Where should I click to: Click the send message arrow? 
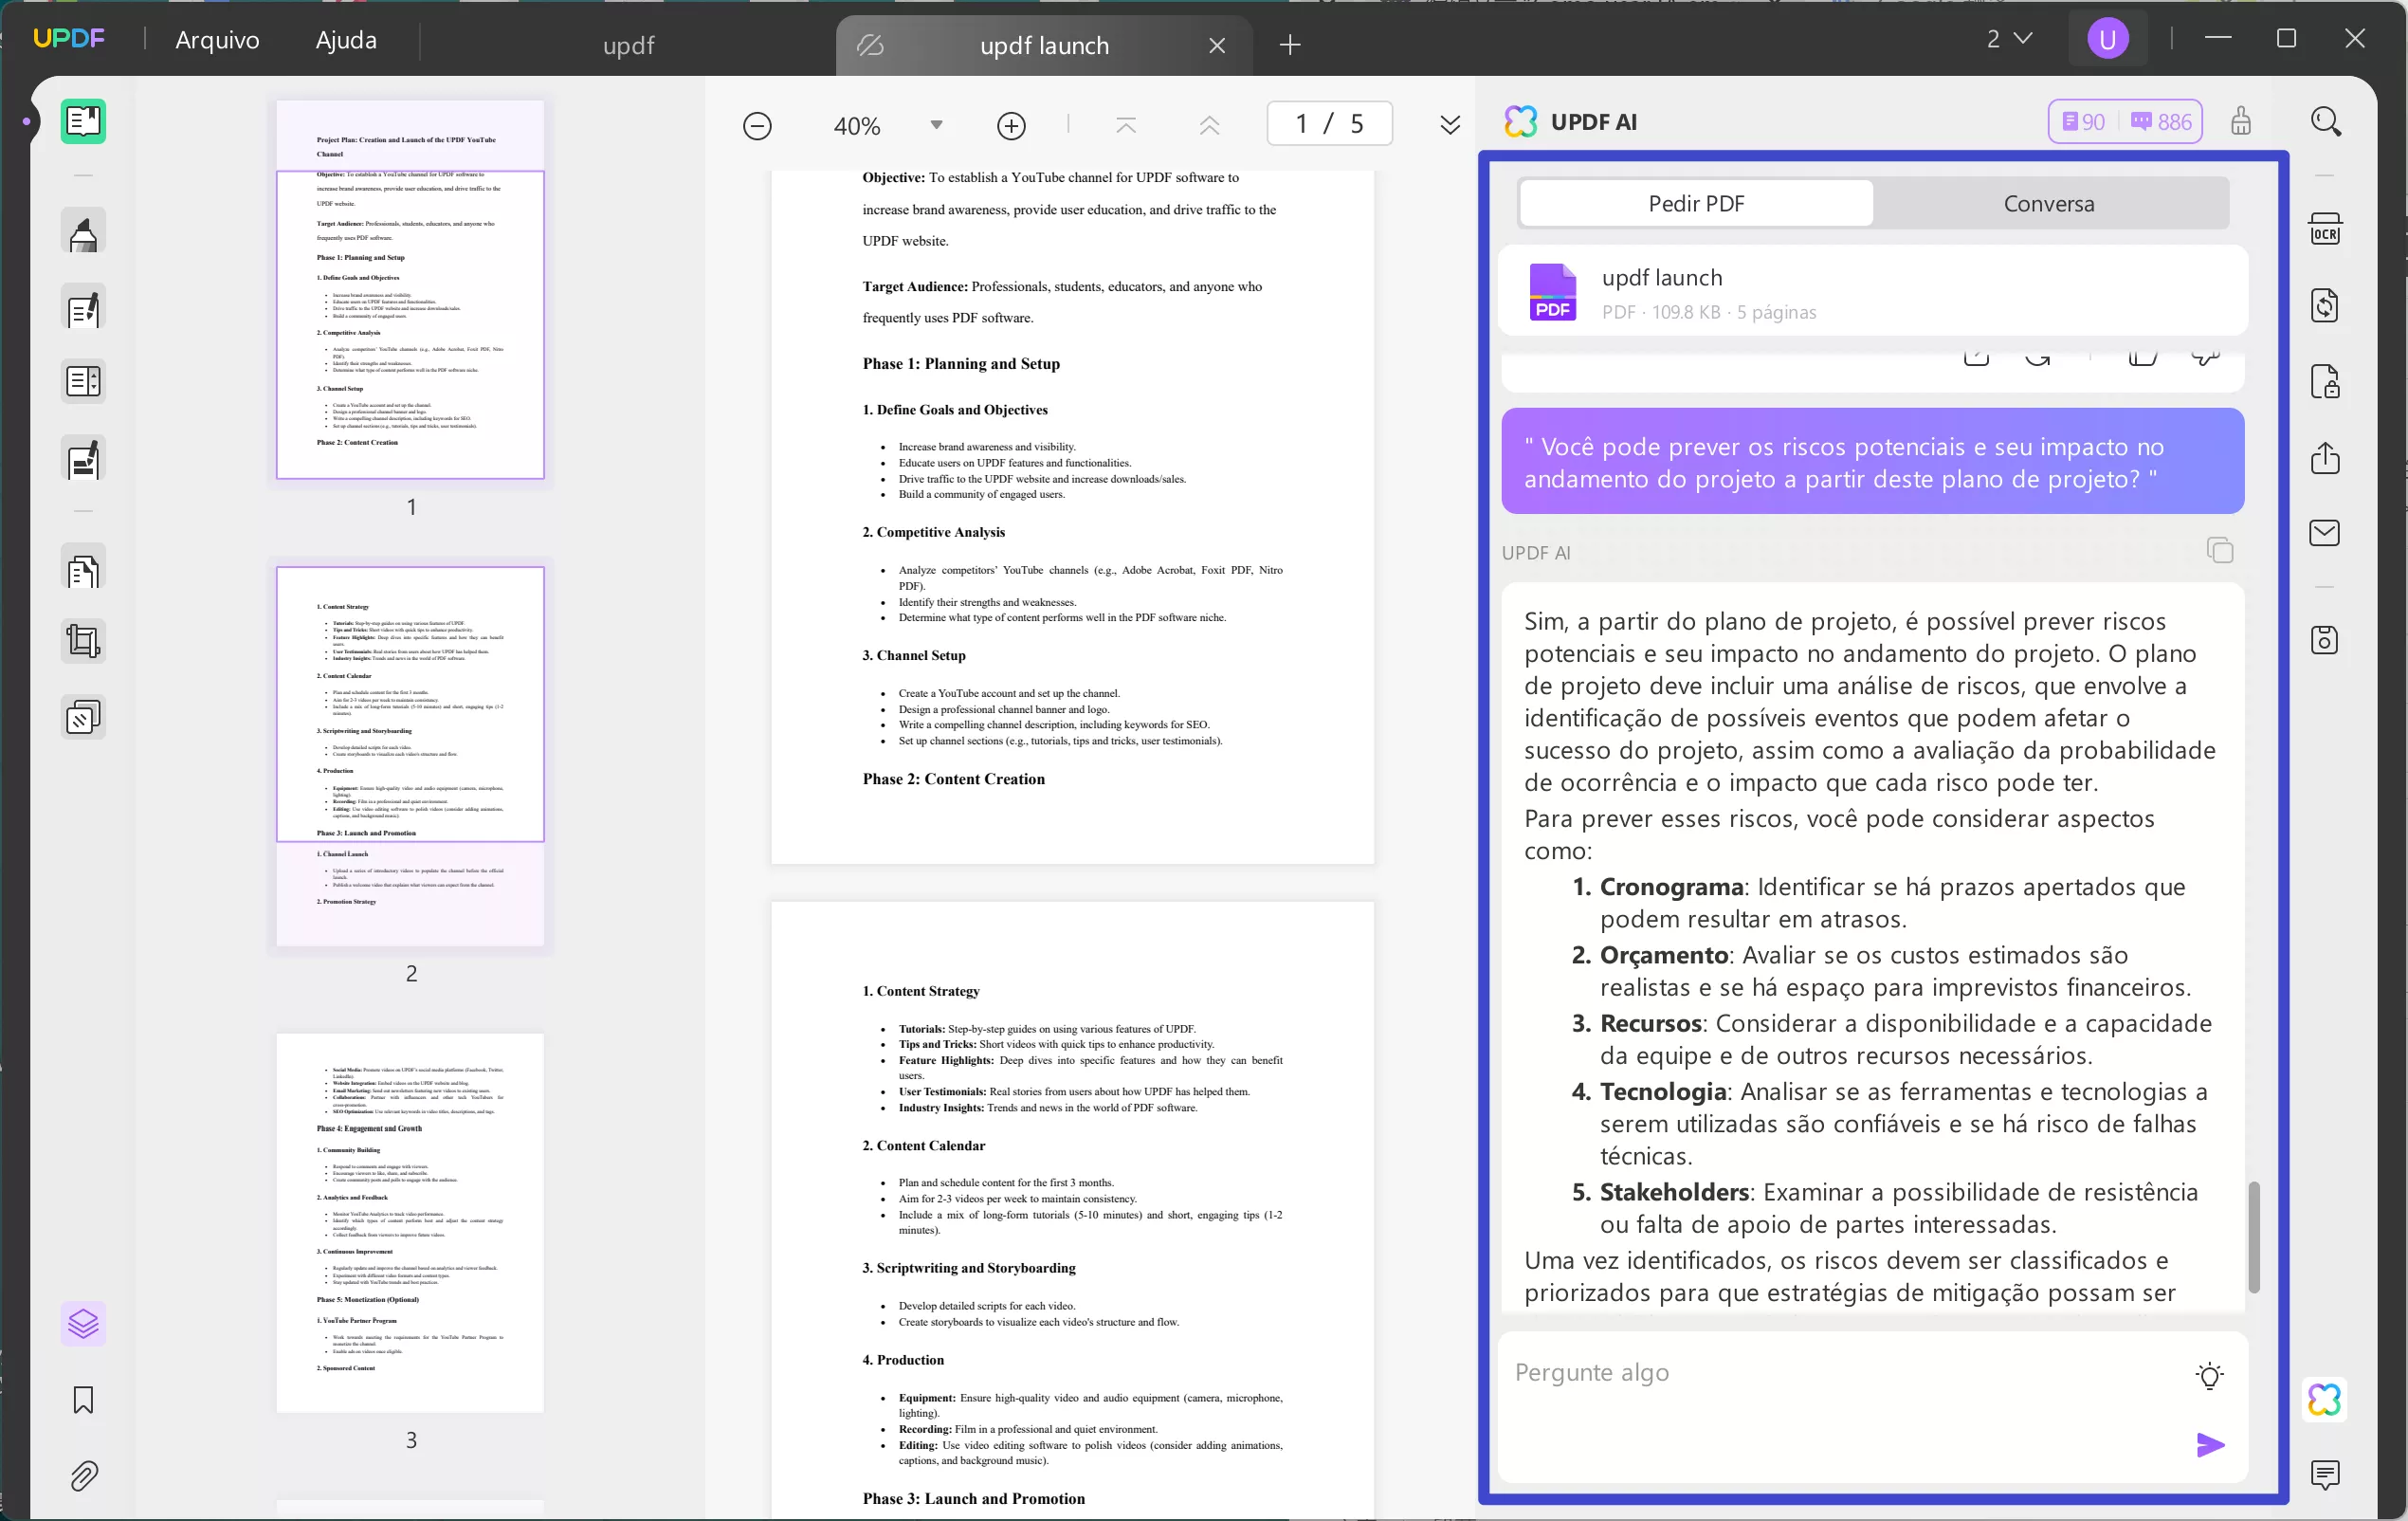tap(2210, 1444)
